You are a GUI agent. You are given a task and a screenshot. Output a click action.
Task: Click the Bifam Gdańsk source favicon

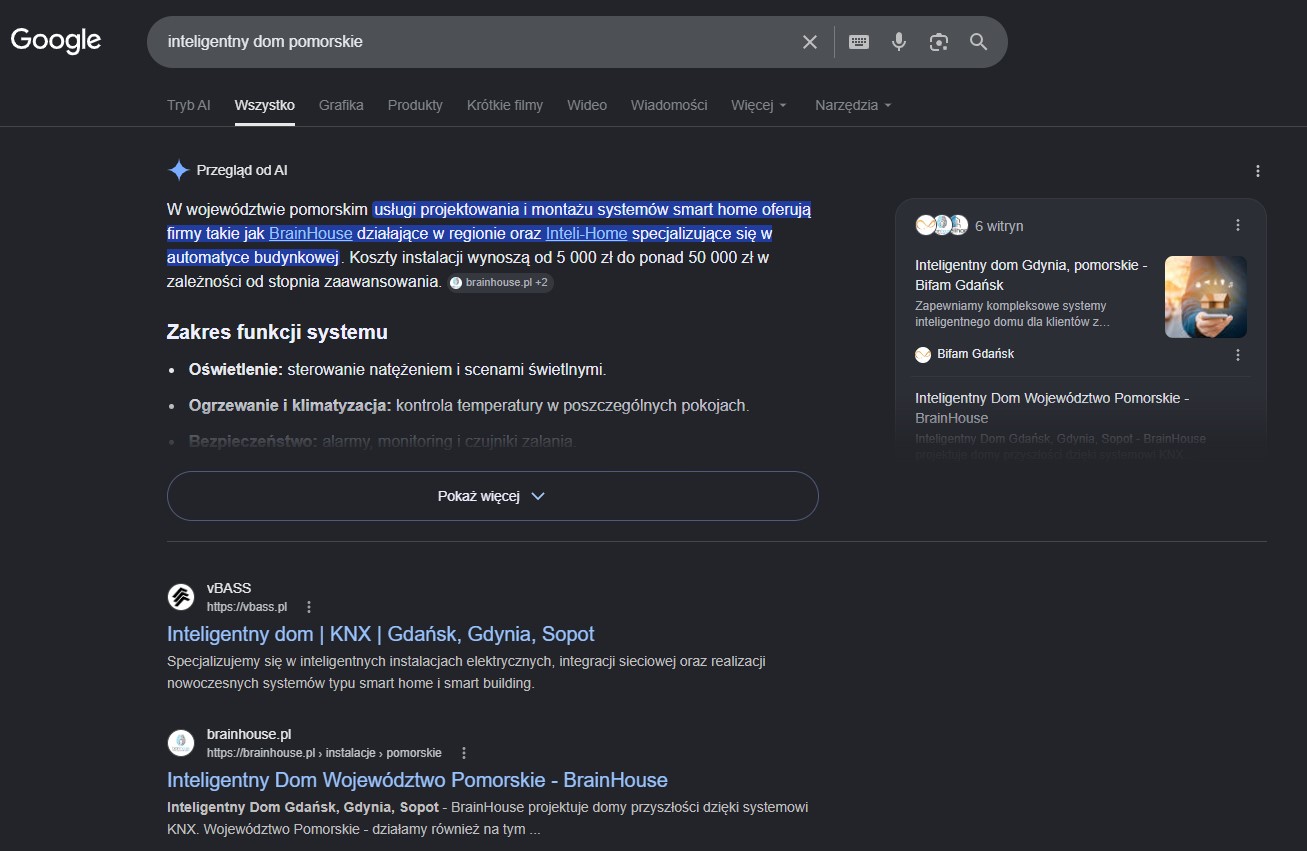click(923, 354)
